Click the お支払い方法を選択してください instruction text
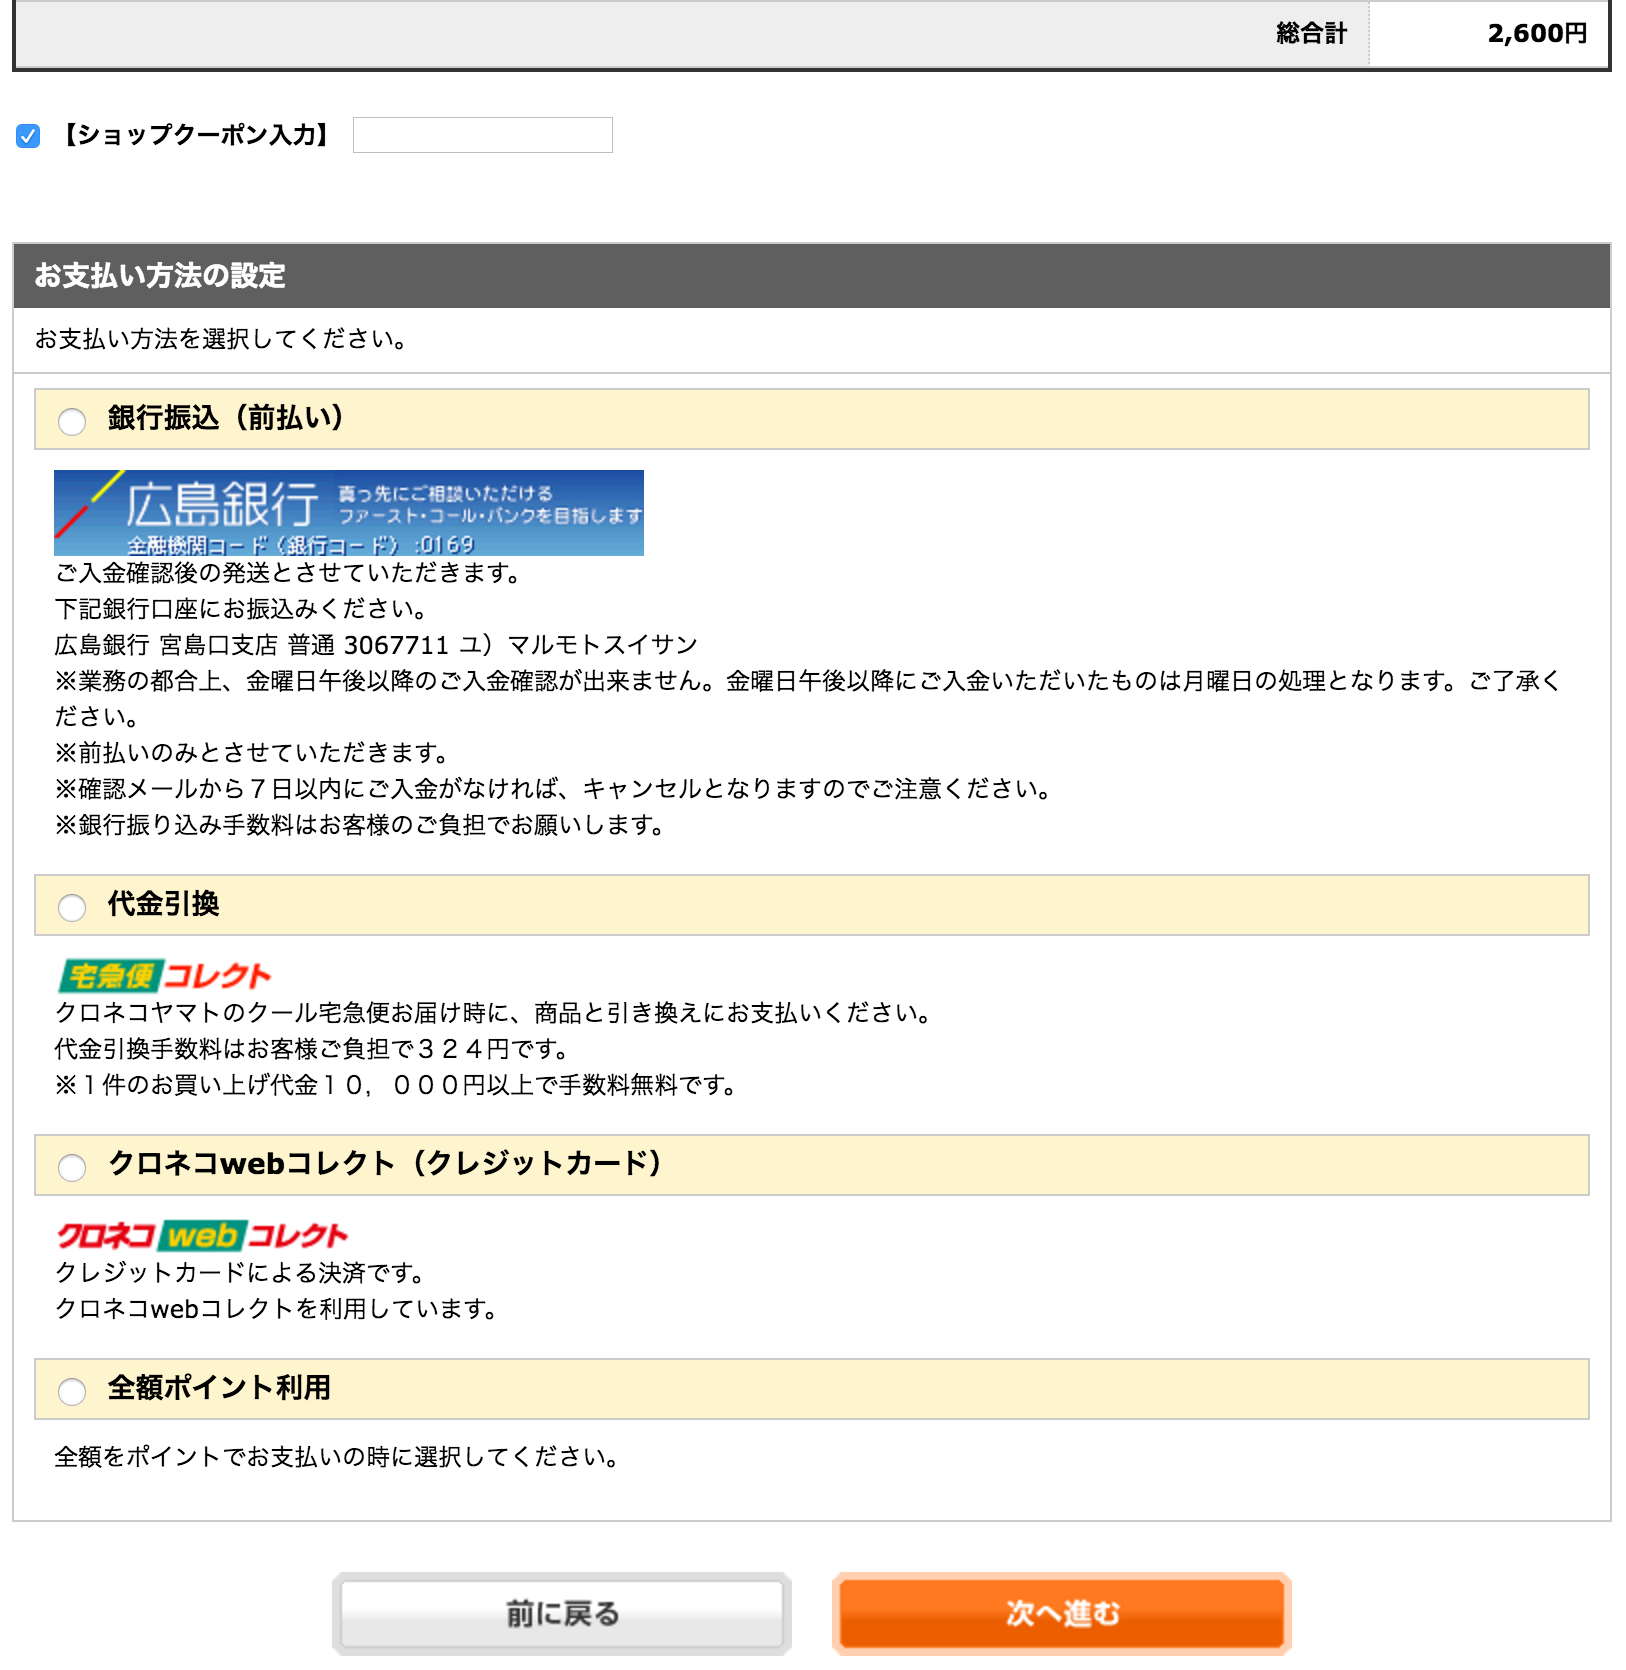The height and width of the screenshot is (1670, 1626). [221, 339]
